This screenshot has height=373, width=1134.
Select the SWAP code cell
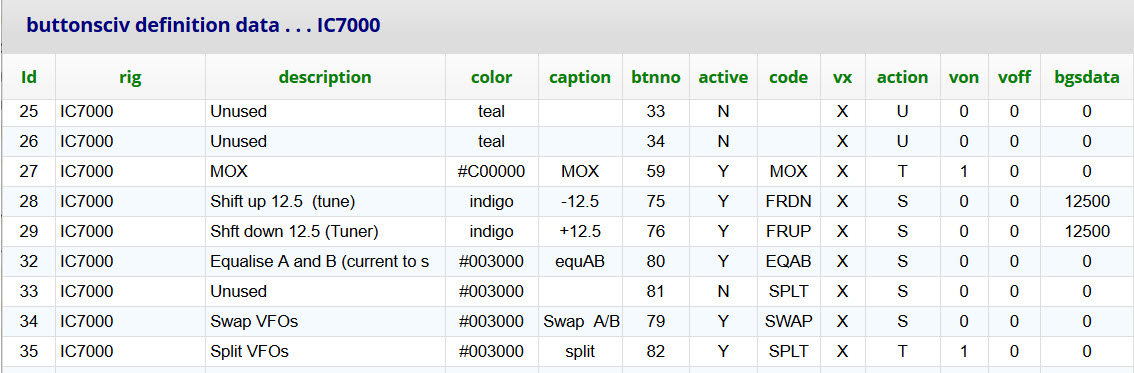pos(788,322)
